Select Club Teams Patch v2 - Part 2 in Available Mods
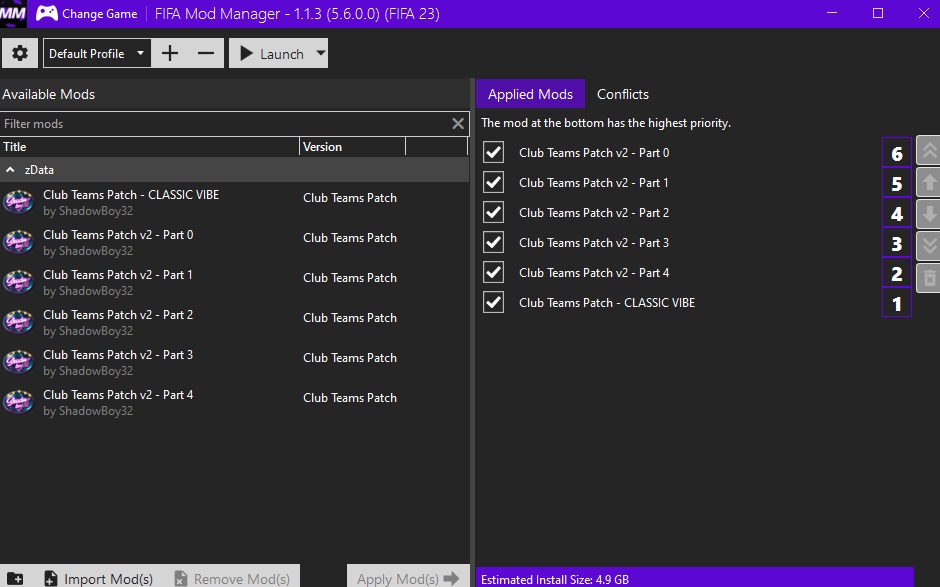The image size is (940, 587). (x=234, y=323)
